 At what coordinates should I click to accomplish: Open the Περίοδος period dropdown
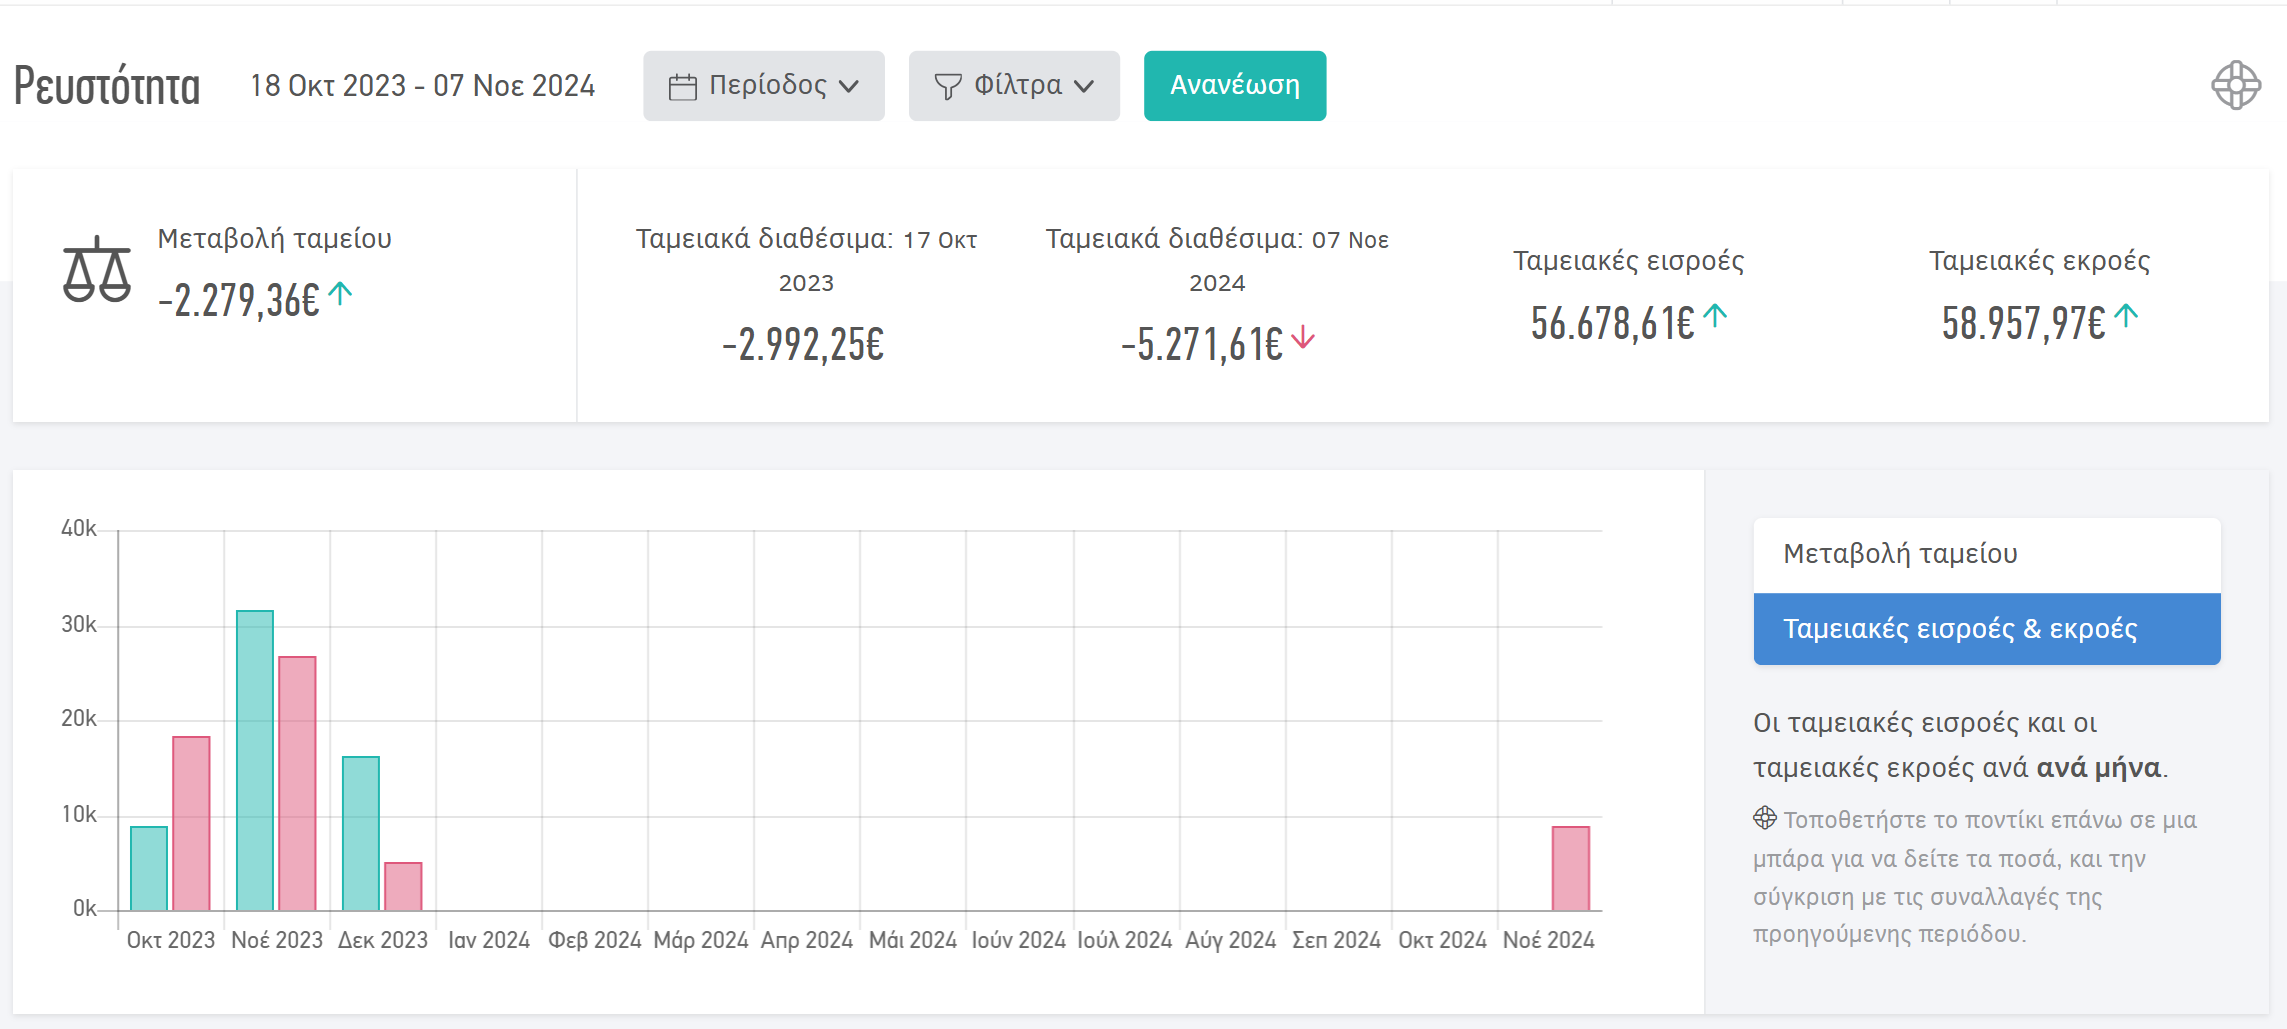pyautogui.click(x=763, y=86)
